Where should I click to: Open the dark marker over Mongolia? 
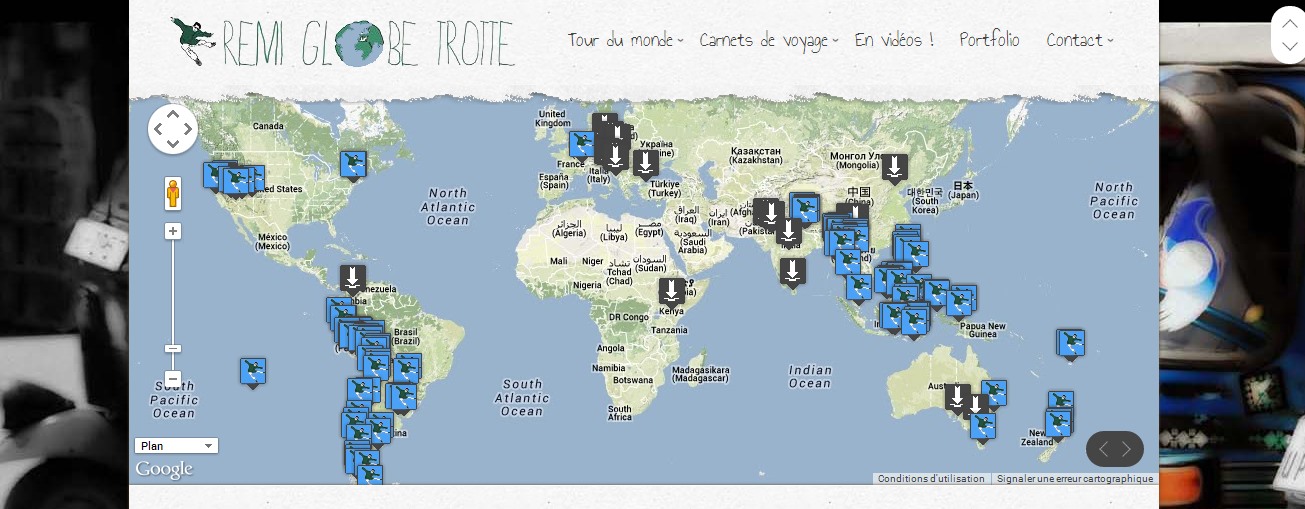tap(895, 168)
